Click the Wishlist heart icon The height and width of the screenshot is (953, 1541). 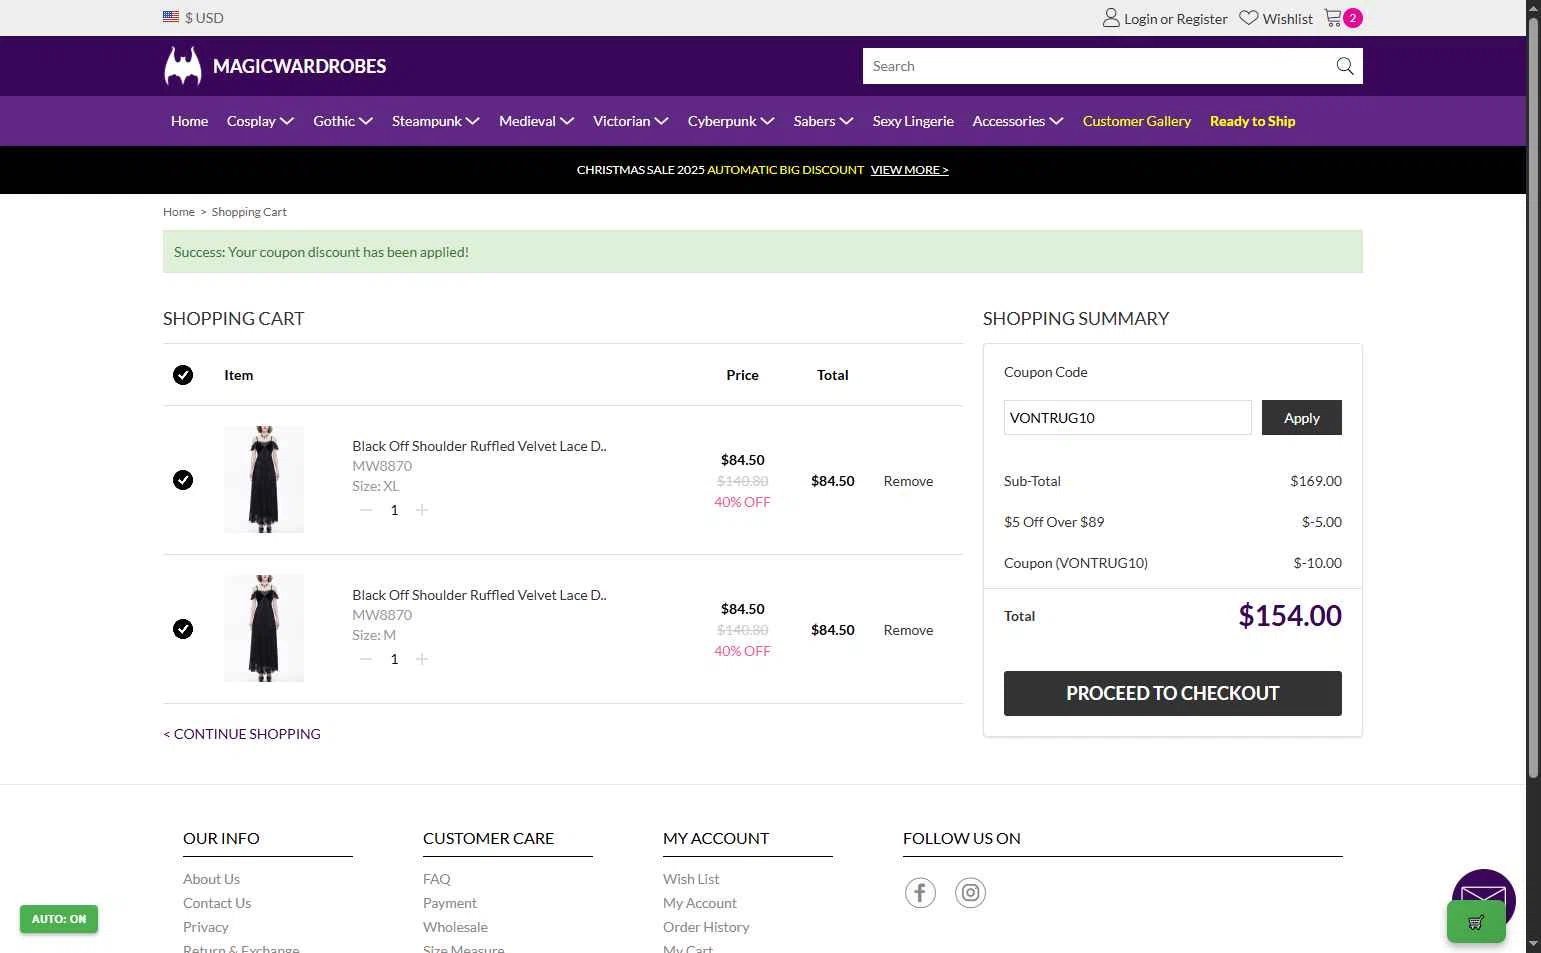pyautogui.click(x=1248, y=18)
